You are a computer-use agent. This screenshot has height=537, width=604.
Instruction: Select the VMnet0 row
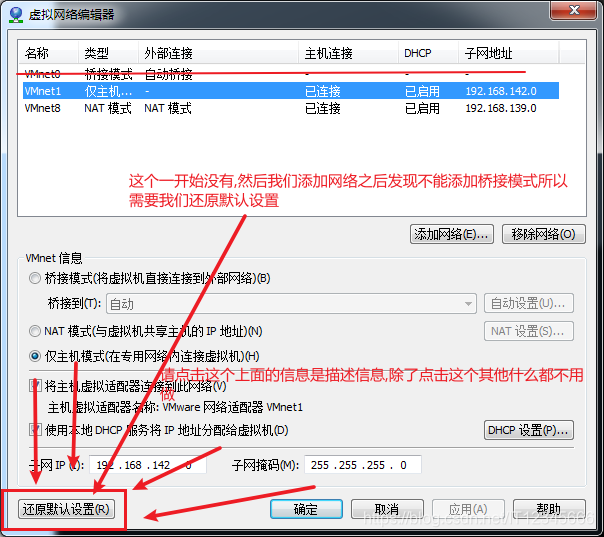click(x=291, y=74)
